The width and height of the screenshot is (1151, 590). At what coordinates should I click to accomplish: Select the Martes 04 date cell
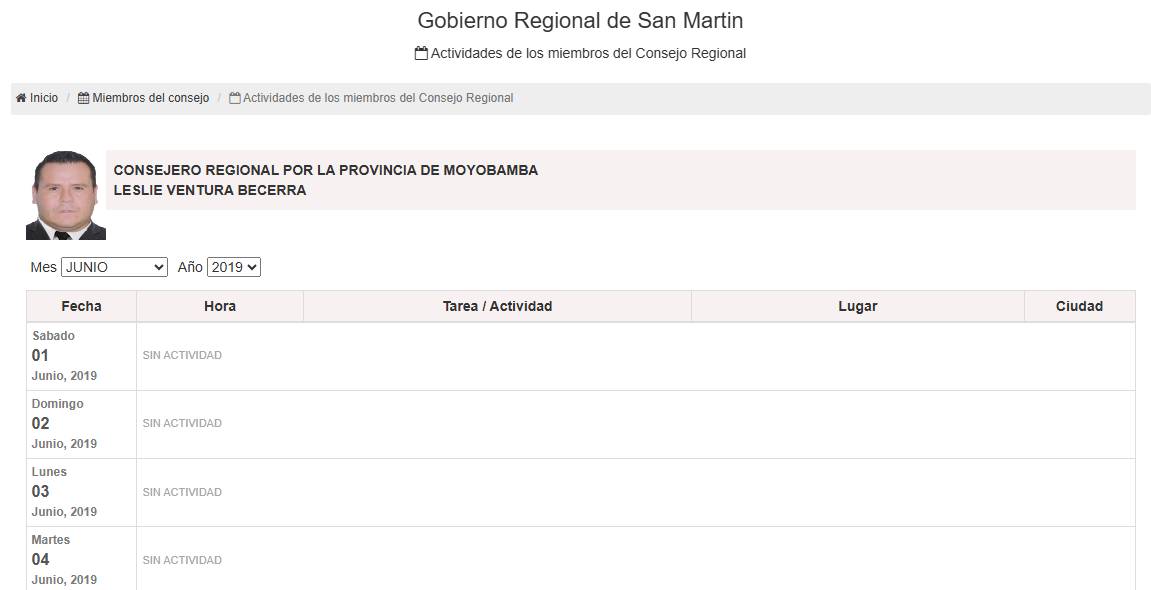click(81, 559)
